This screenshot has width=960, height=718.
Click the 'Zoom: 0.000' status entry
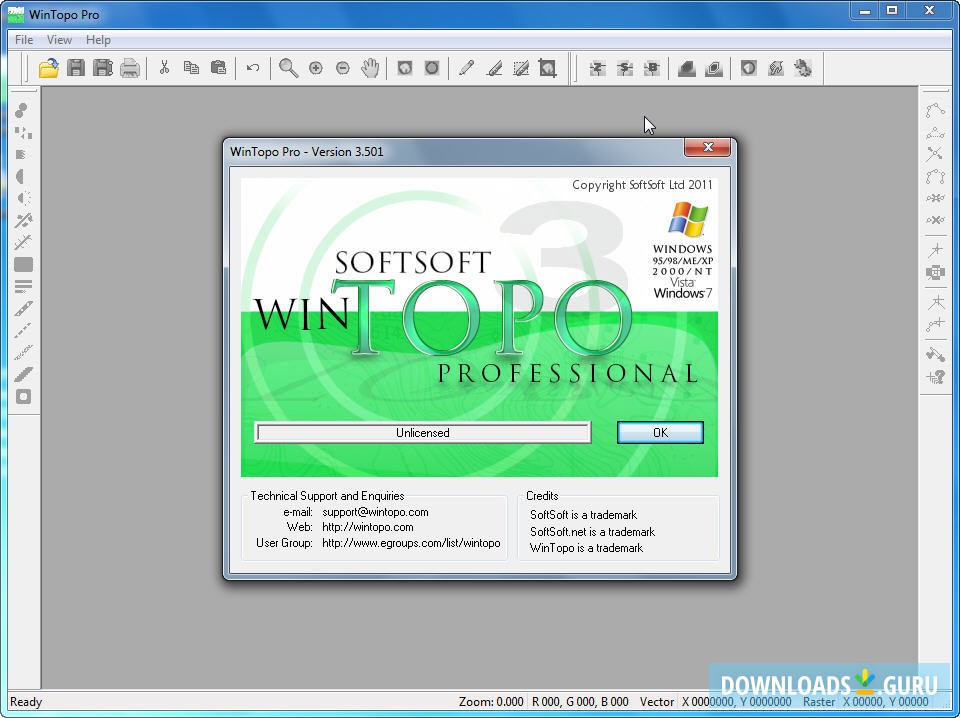coord(491,701)
